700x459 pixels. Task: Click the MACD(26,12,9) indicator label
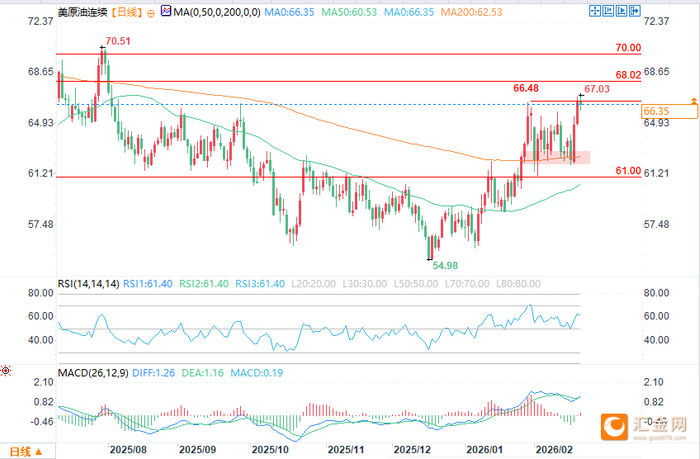93,372
